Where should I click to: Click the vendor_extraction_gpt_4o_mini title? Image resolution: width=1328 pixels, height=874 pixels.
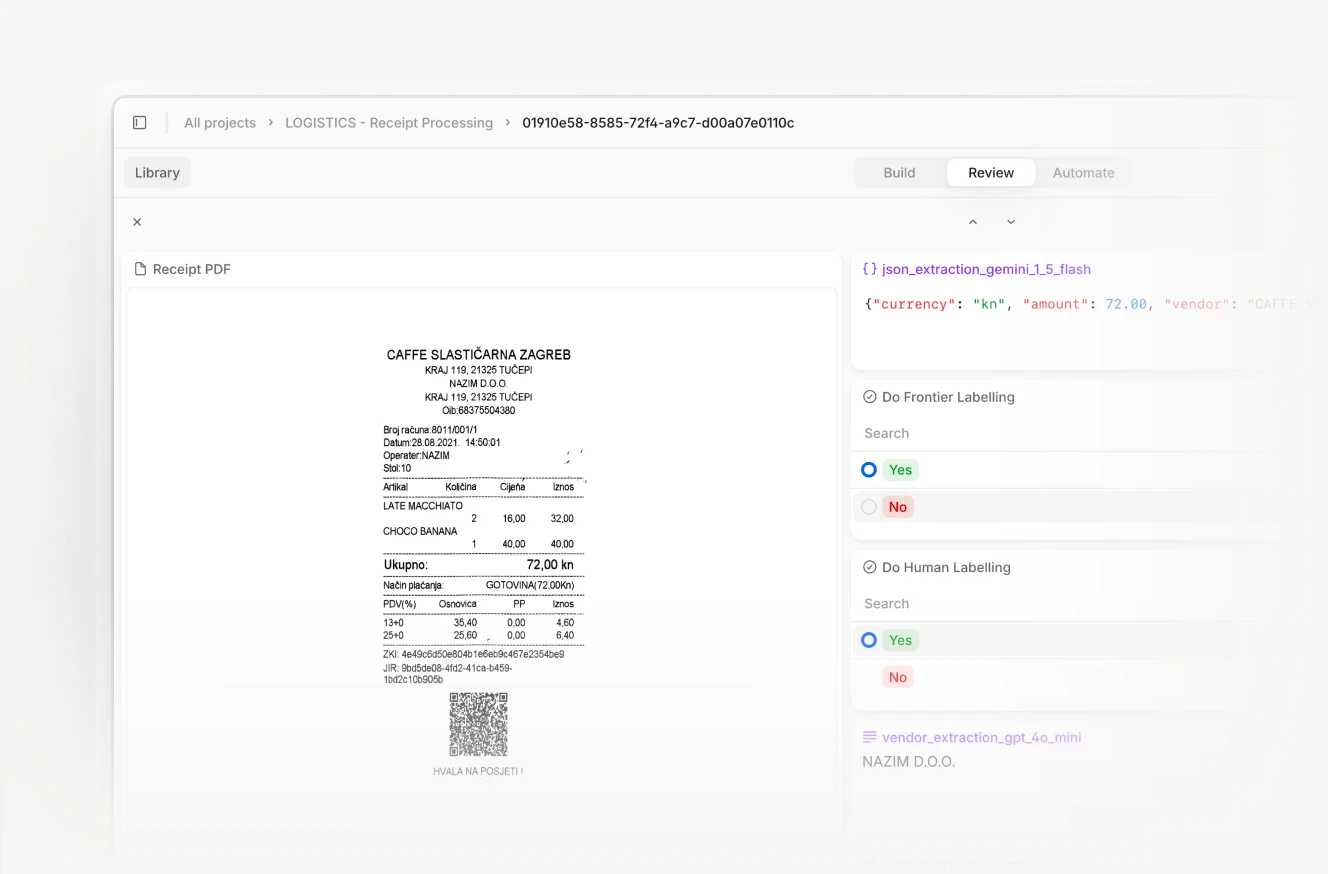[x=981, y=737]
